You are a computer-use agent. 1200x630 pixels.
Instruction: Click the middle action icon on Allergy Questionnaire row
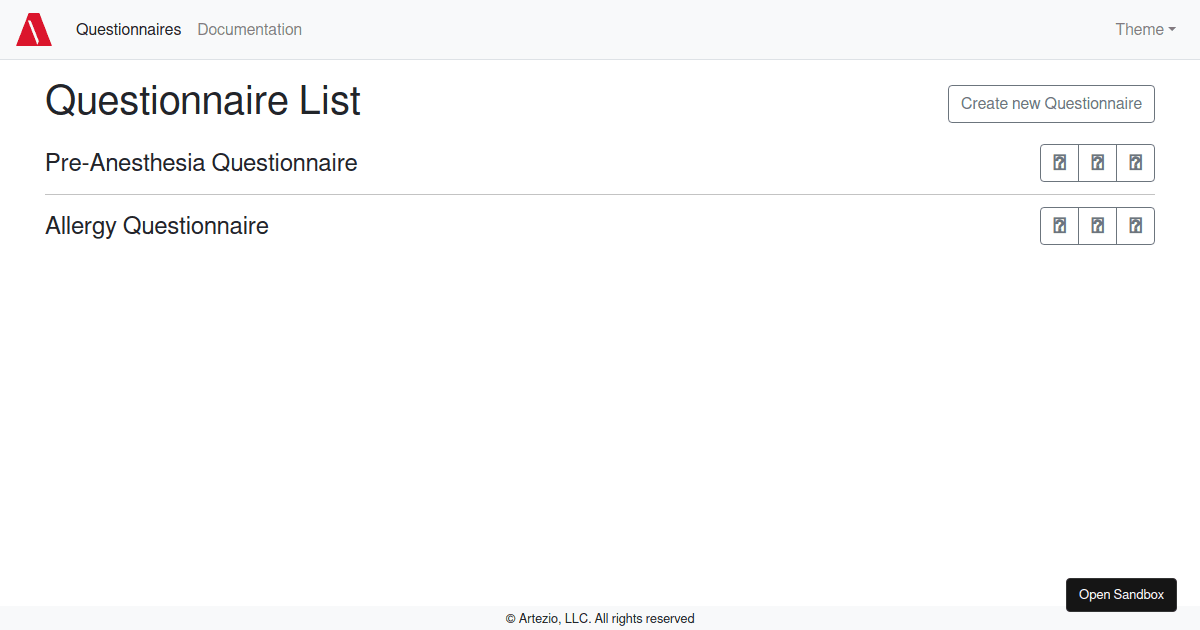1097,225
